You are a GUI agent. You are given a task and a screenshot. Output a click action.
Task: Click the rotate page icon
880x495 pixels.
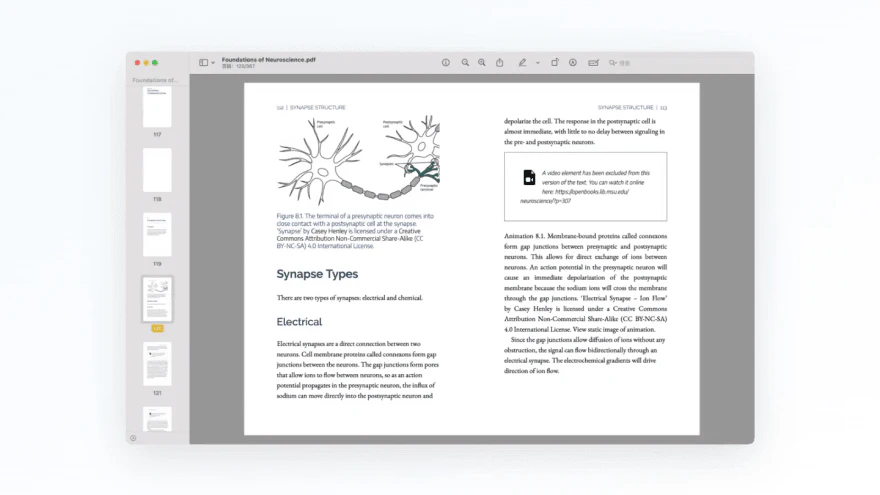555,63
